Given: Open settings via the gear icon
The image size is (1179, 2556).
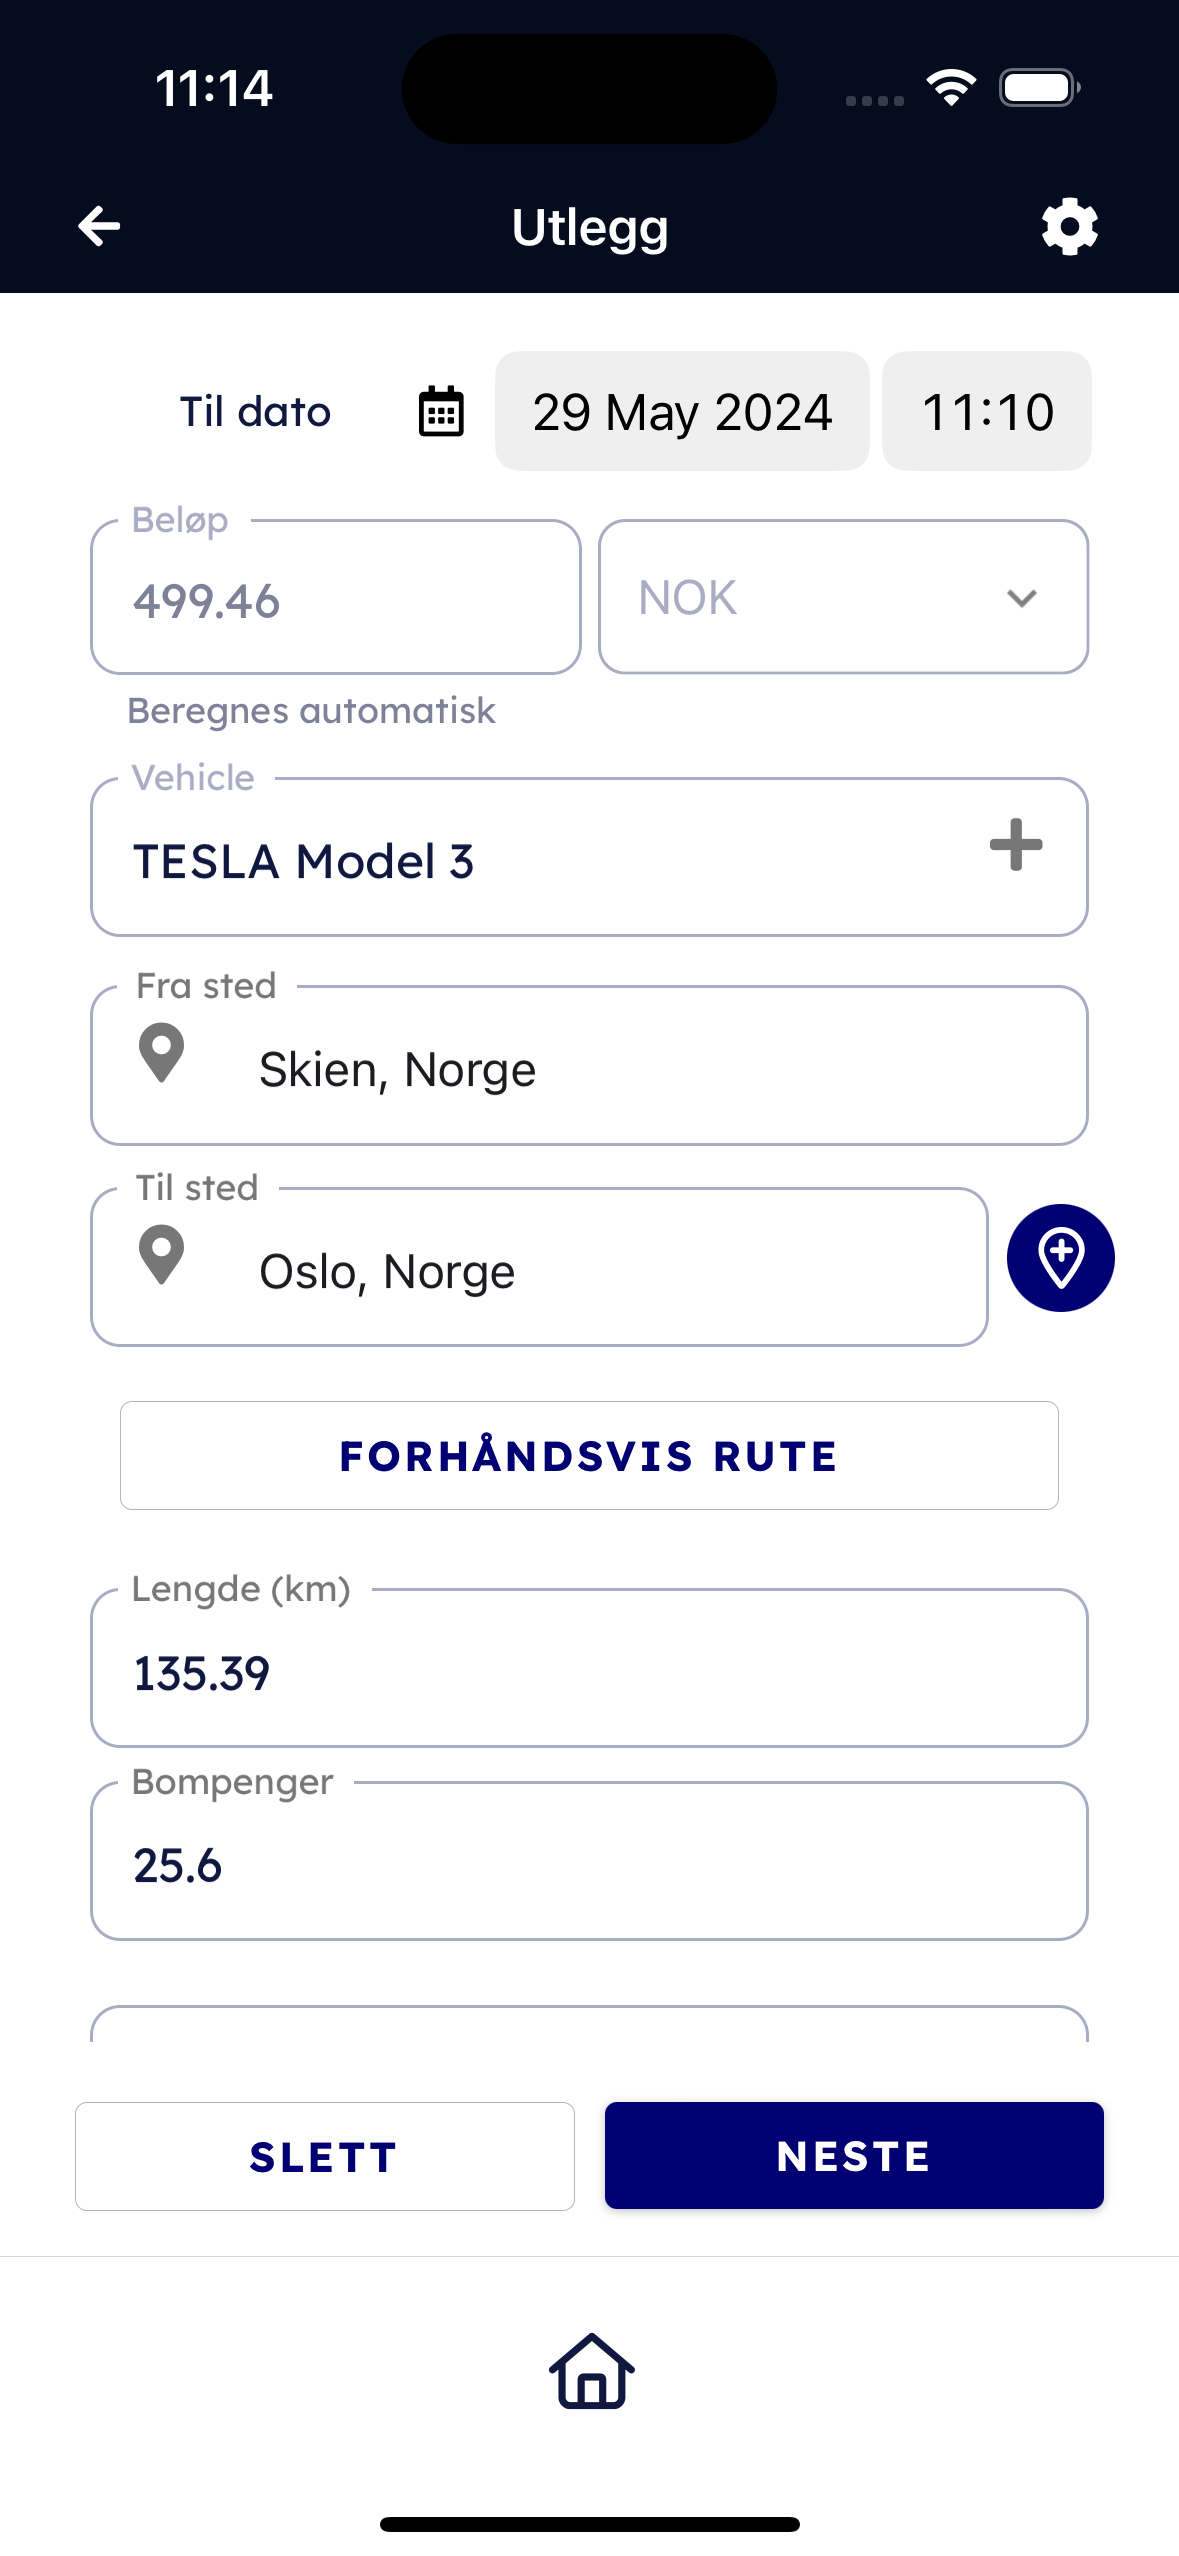Looking at the screenshot, I should point(1069,226).
